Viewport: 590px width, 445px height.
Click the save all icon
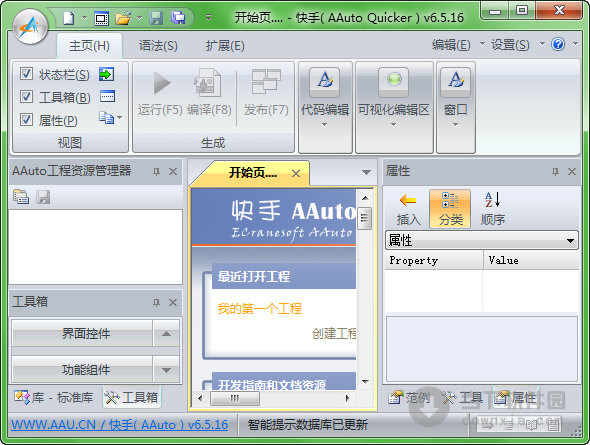click(178, 18)
